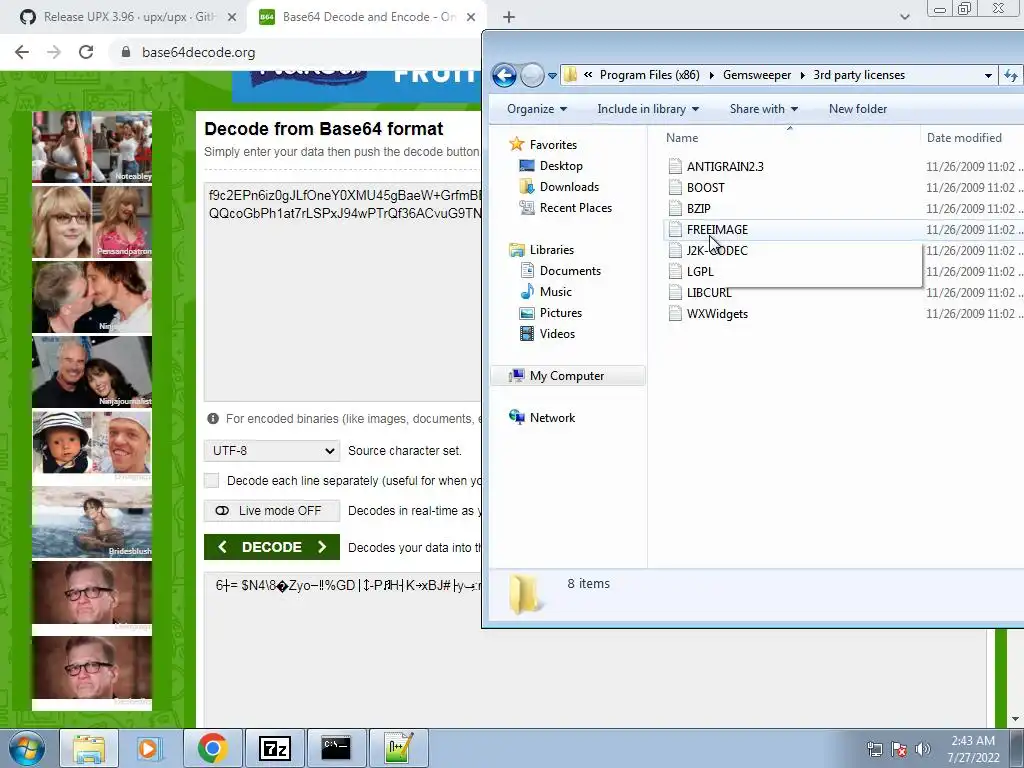The image size is (1024, 768).
Task: Open Recent Places in the navigation pane
Action: click(x=575, y=208)
